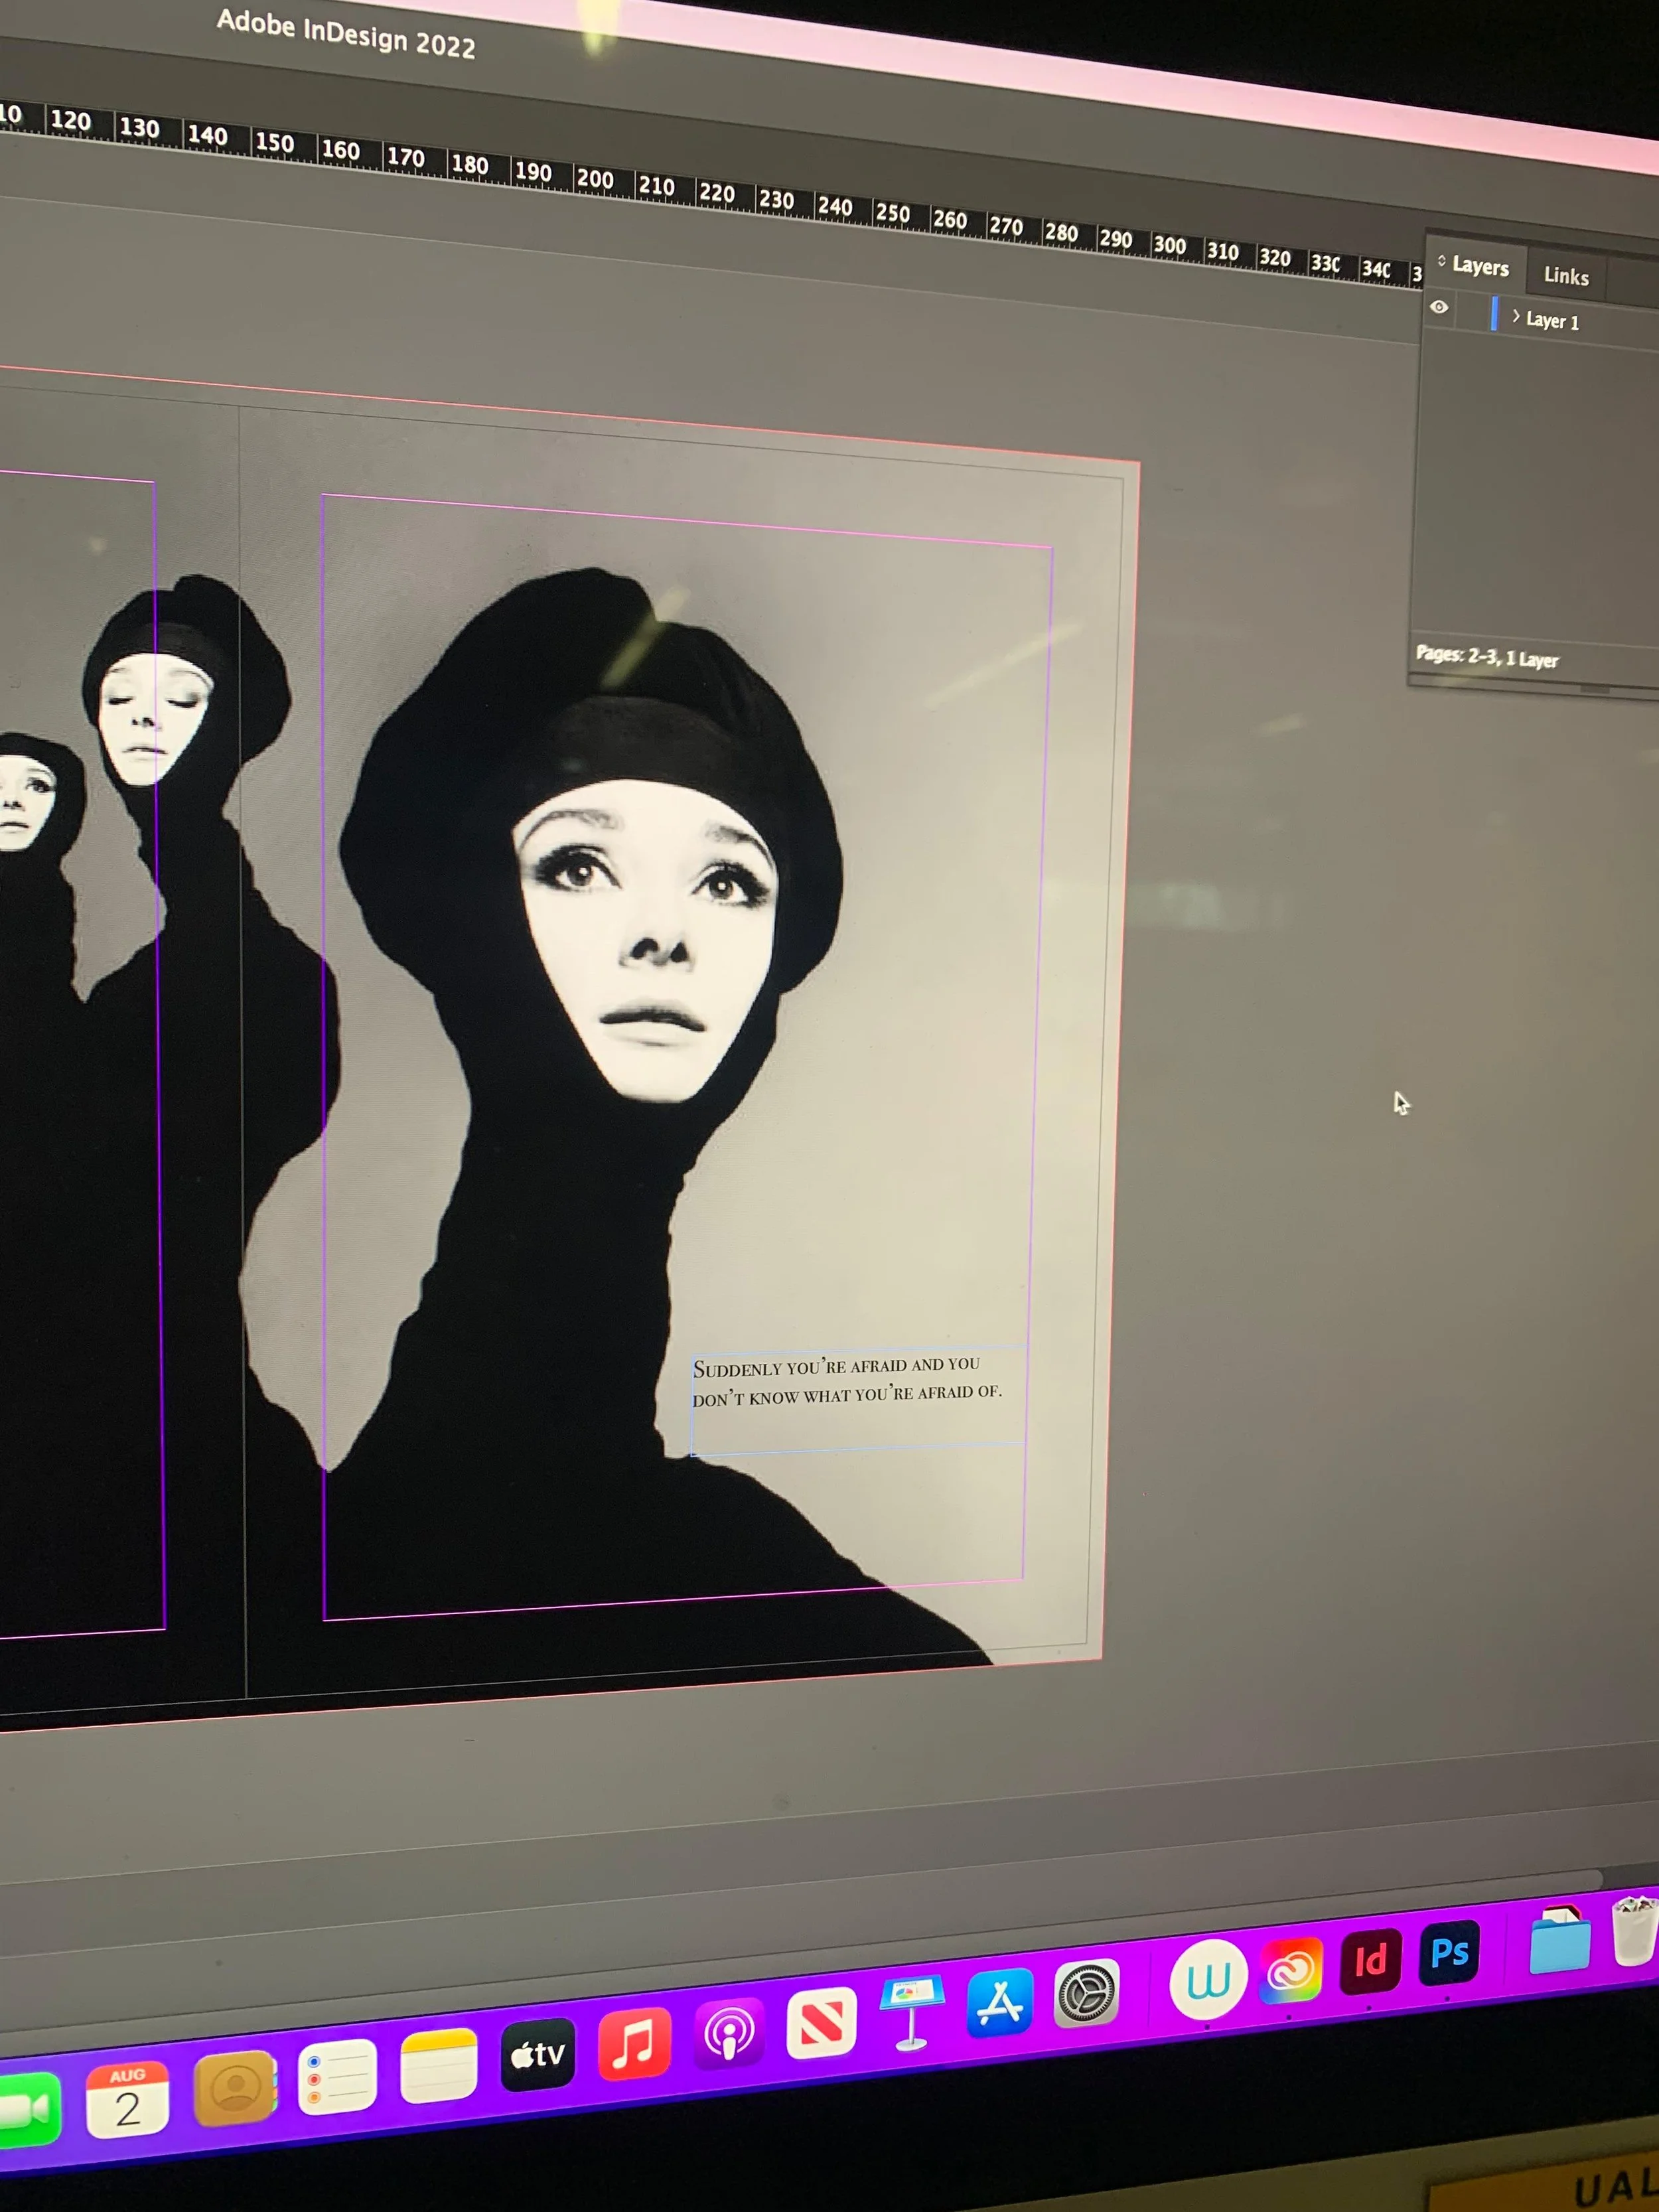Viewport: 1659px width, 2212px height.
Task: Open the Apple TV app
Action: point(538,2054)
